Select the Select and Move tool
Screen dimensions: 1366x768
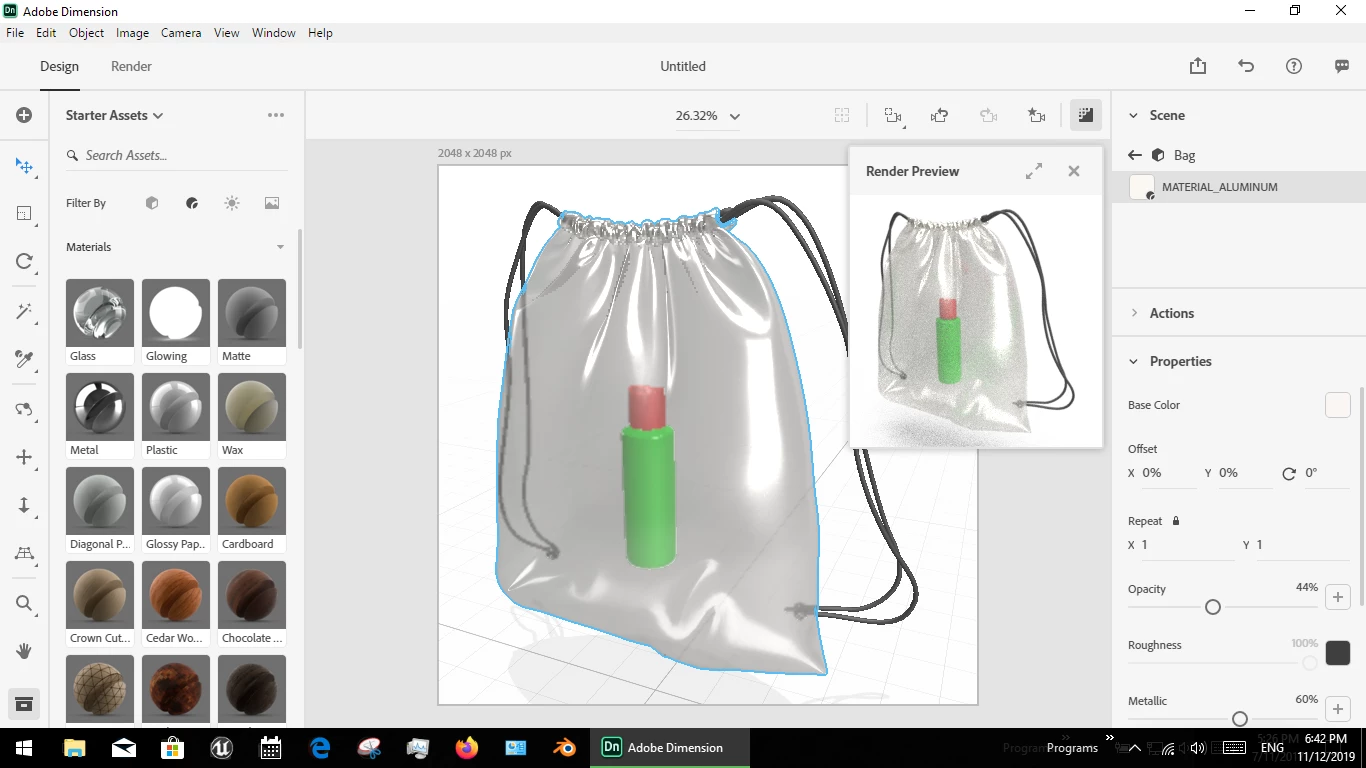(24, 165)
